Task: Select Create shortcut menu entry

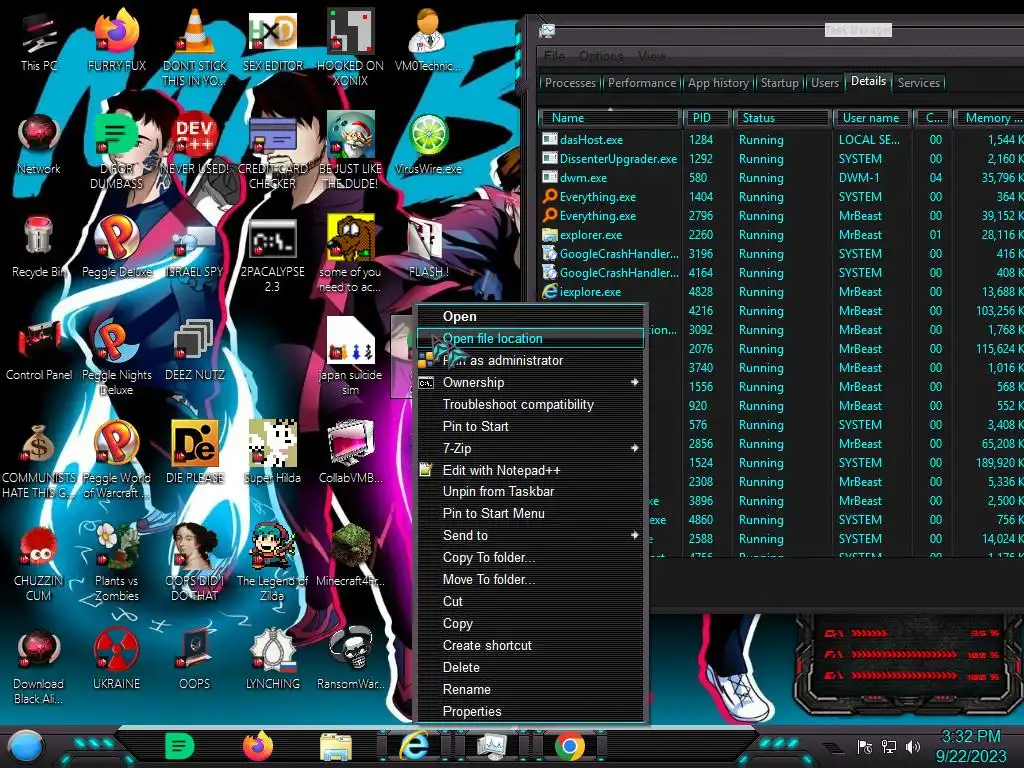Action: pos(530,645)
